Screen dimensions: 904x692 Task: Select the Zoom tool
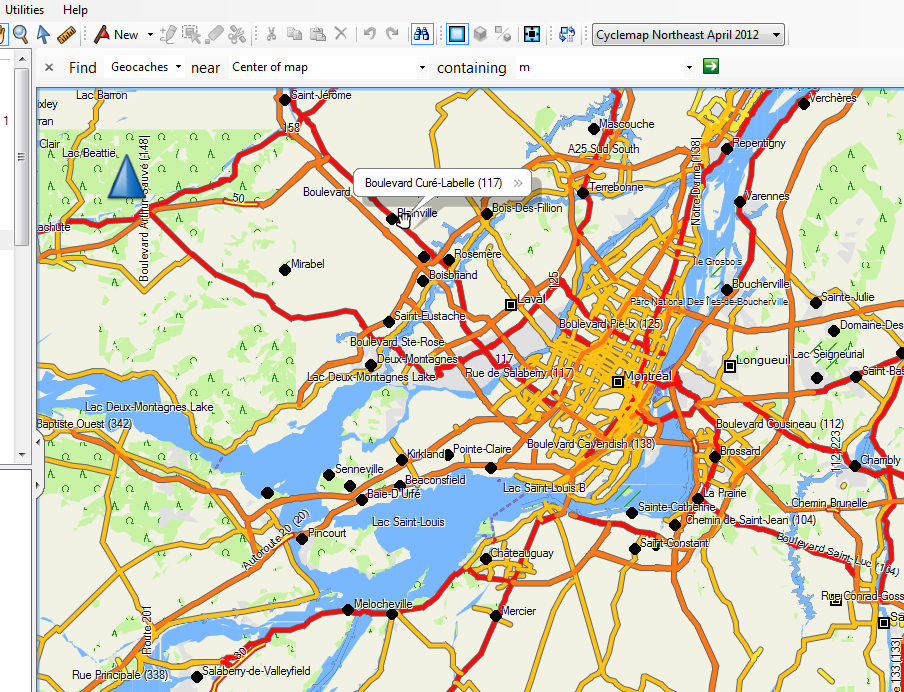(x=20, y=34)
